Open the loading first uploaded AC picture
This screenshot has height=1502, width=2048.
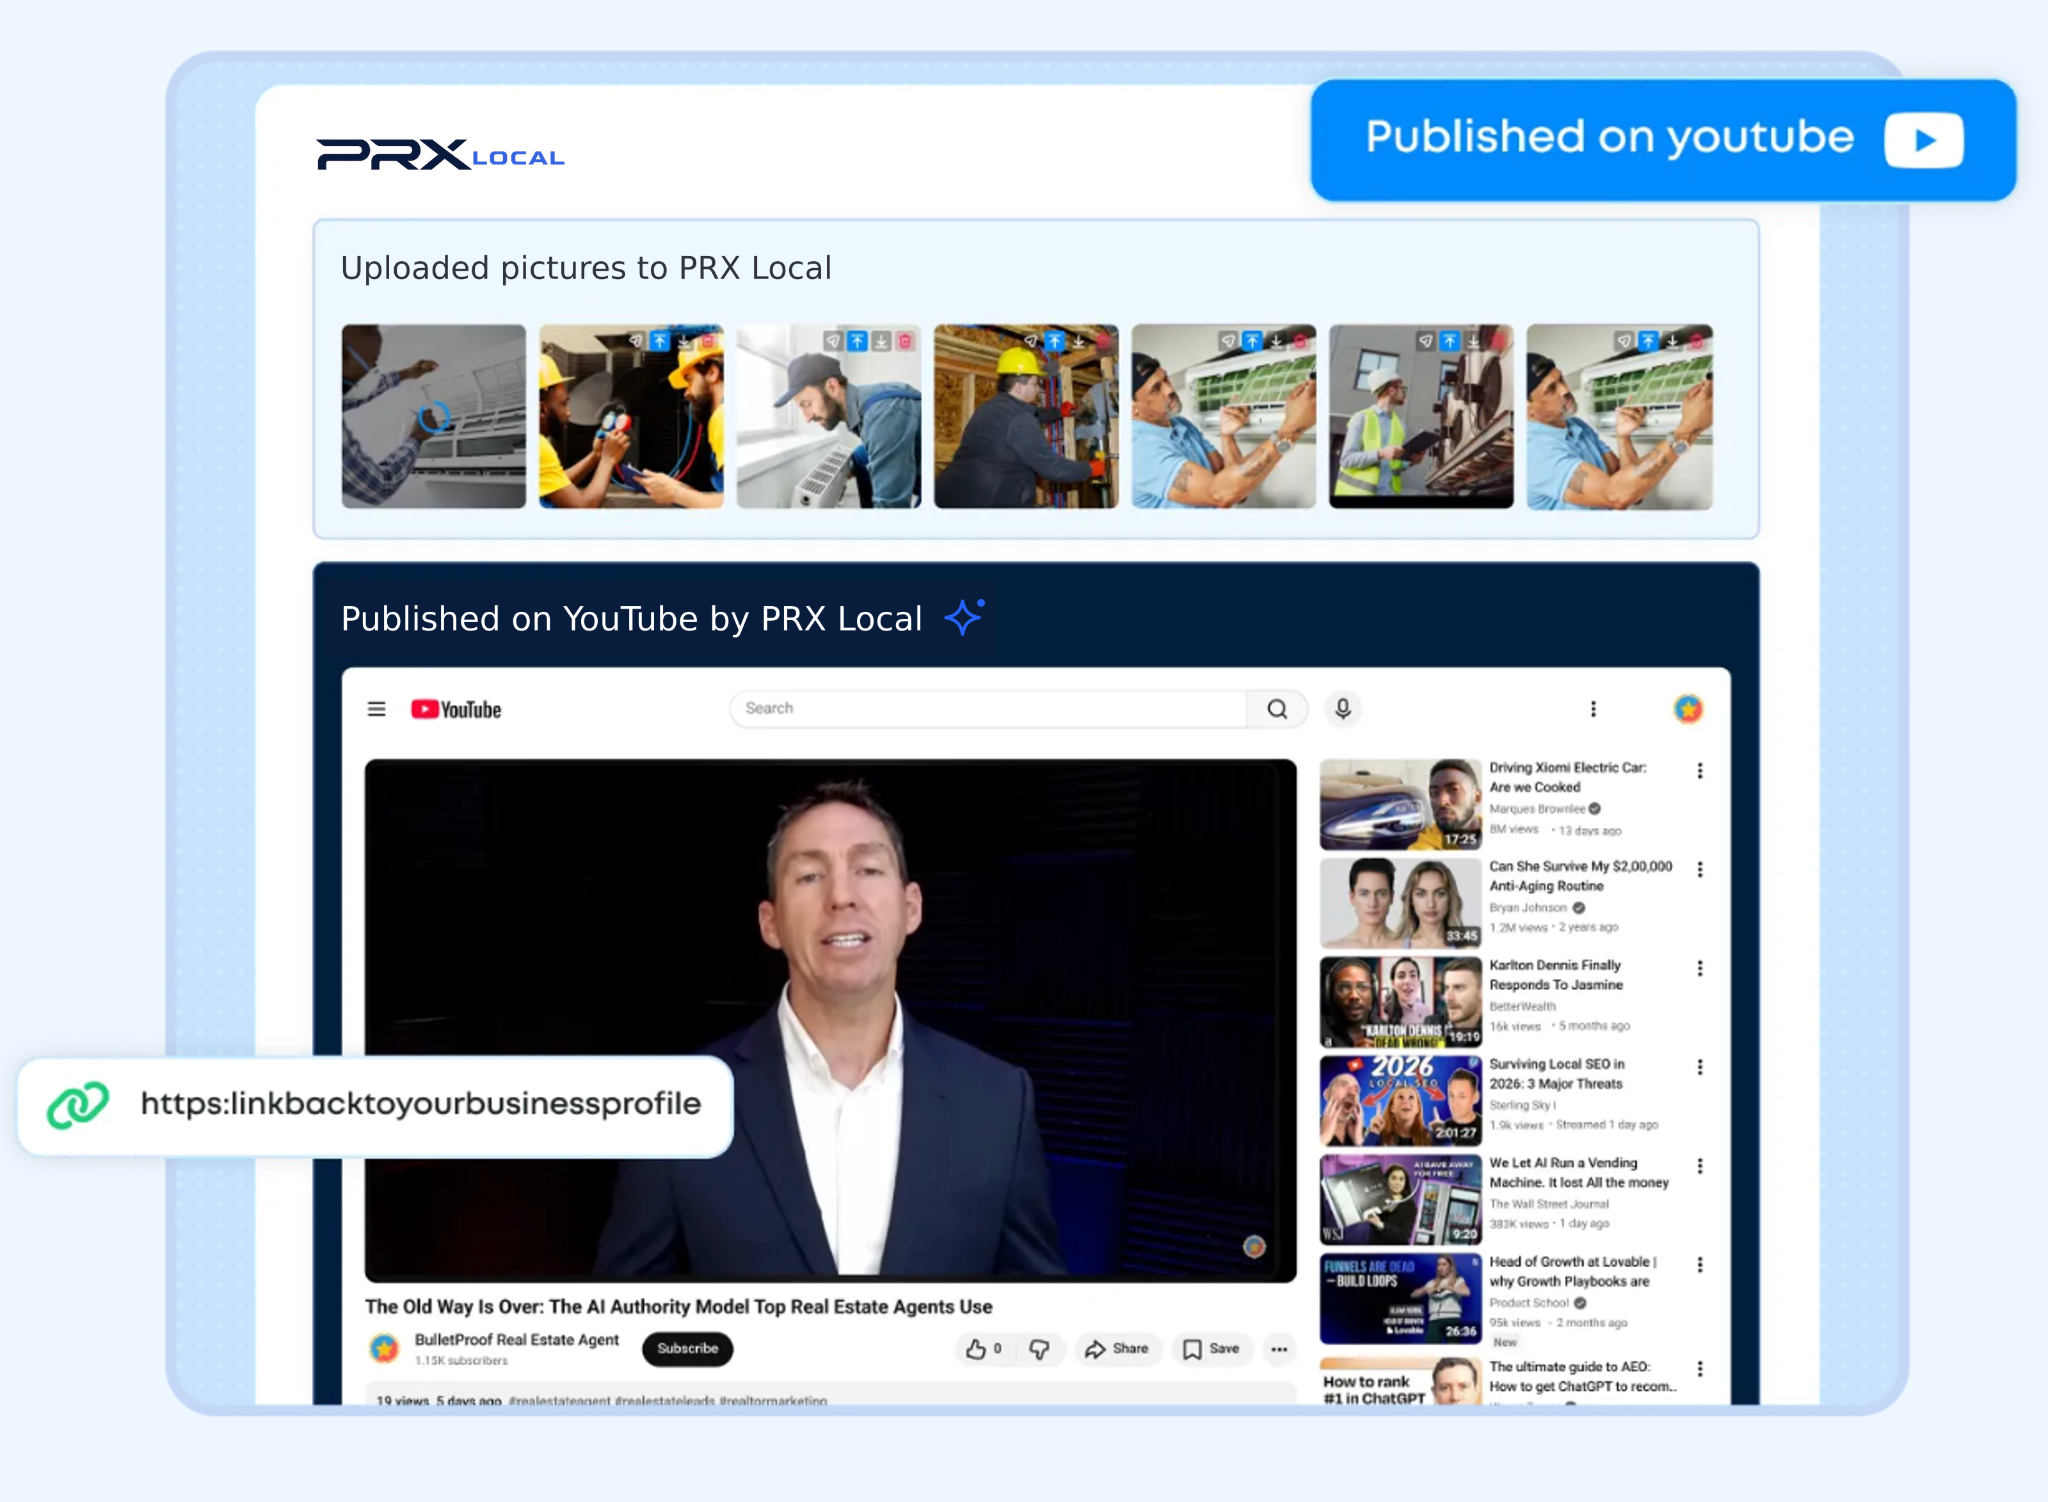(433, 416)
